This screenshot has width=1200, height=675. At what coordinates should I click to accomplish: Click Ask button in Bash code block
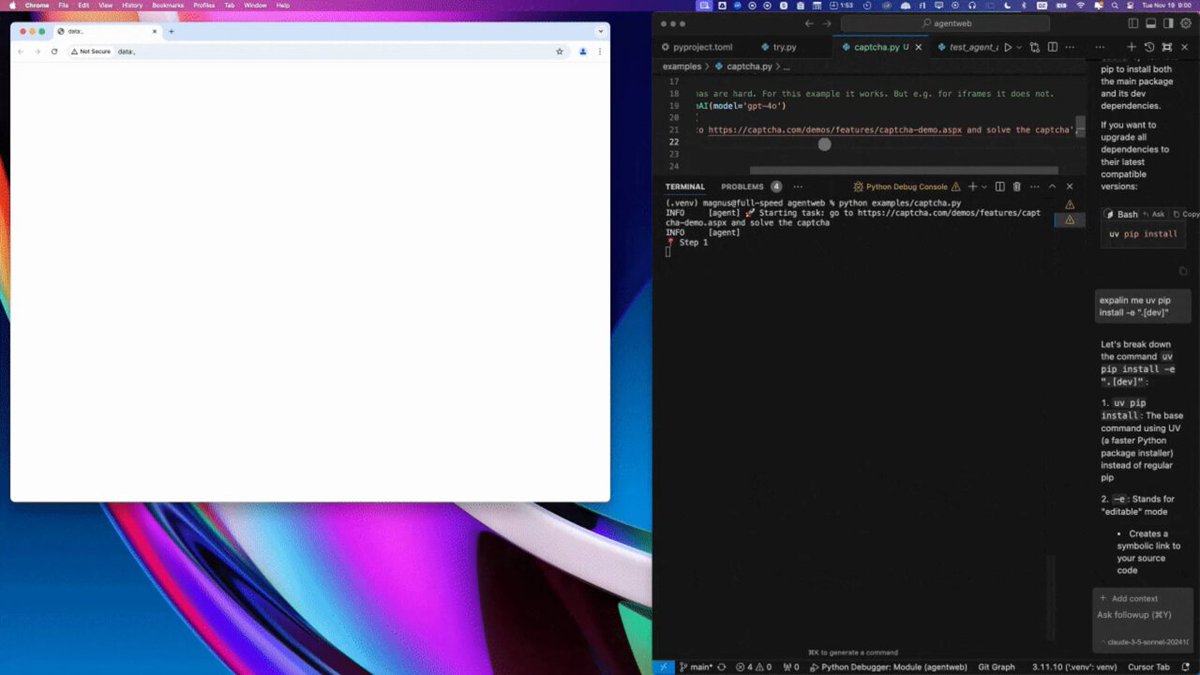(x=1155, y=214)
